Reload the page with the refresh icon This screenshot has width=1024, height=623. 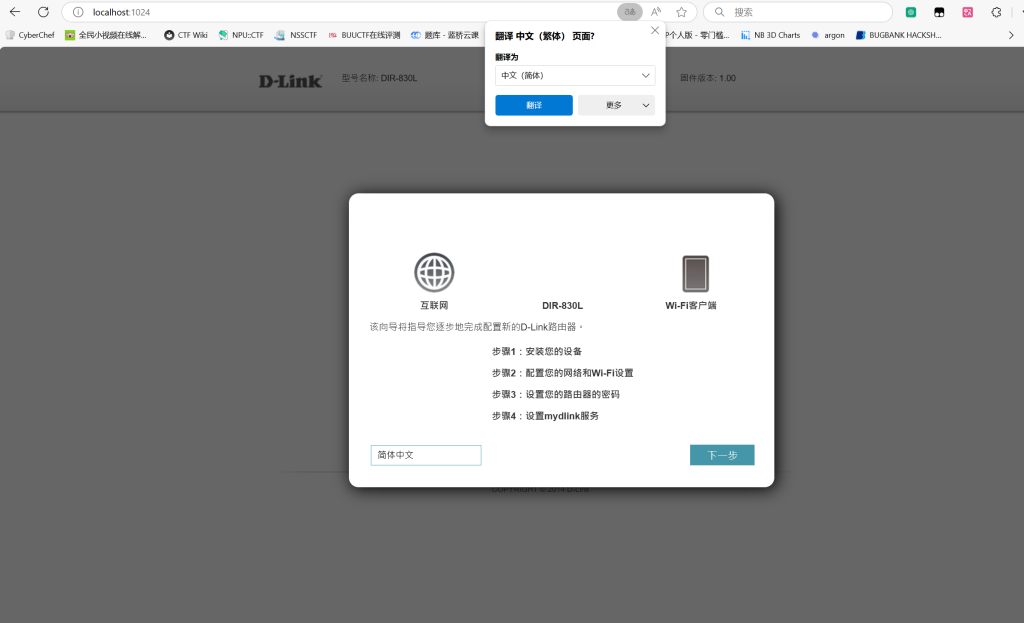point(43,12)
